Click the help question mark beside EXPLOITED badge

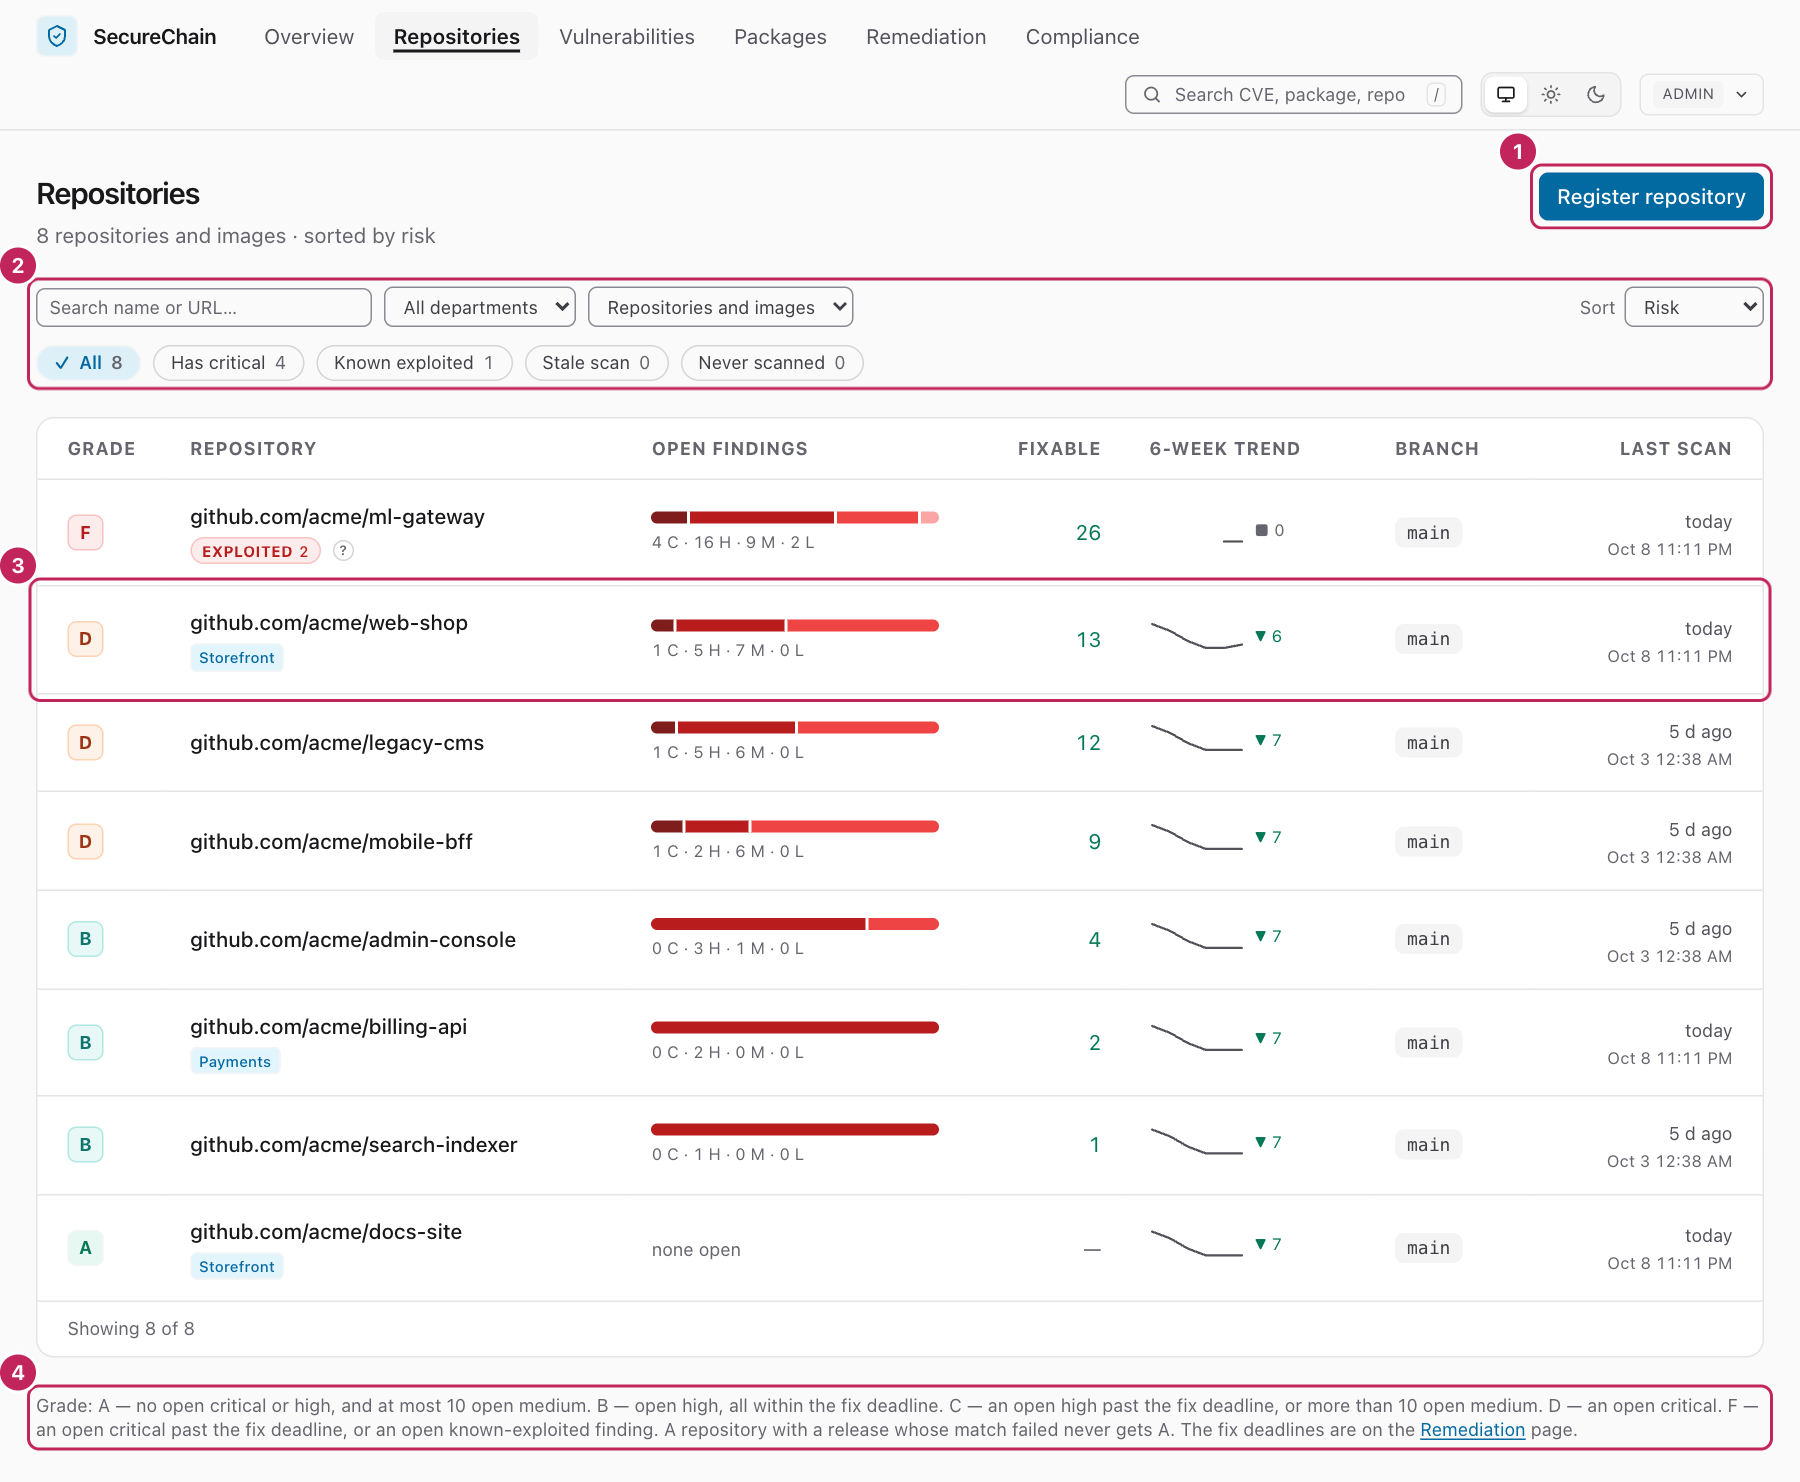pyautogui.click(x=343, y=551)
